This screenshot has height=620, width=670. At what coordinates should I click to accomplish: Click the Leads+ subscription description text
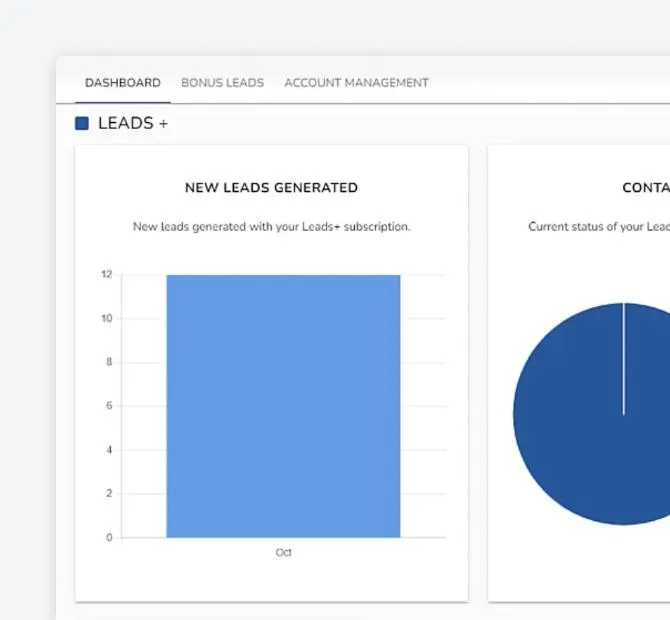click(x=271, y=226)
